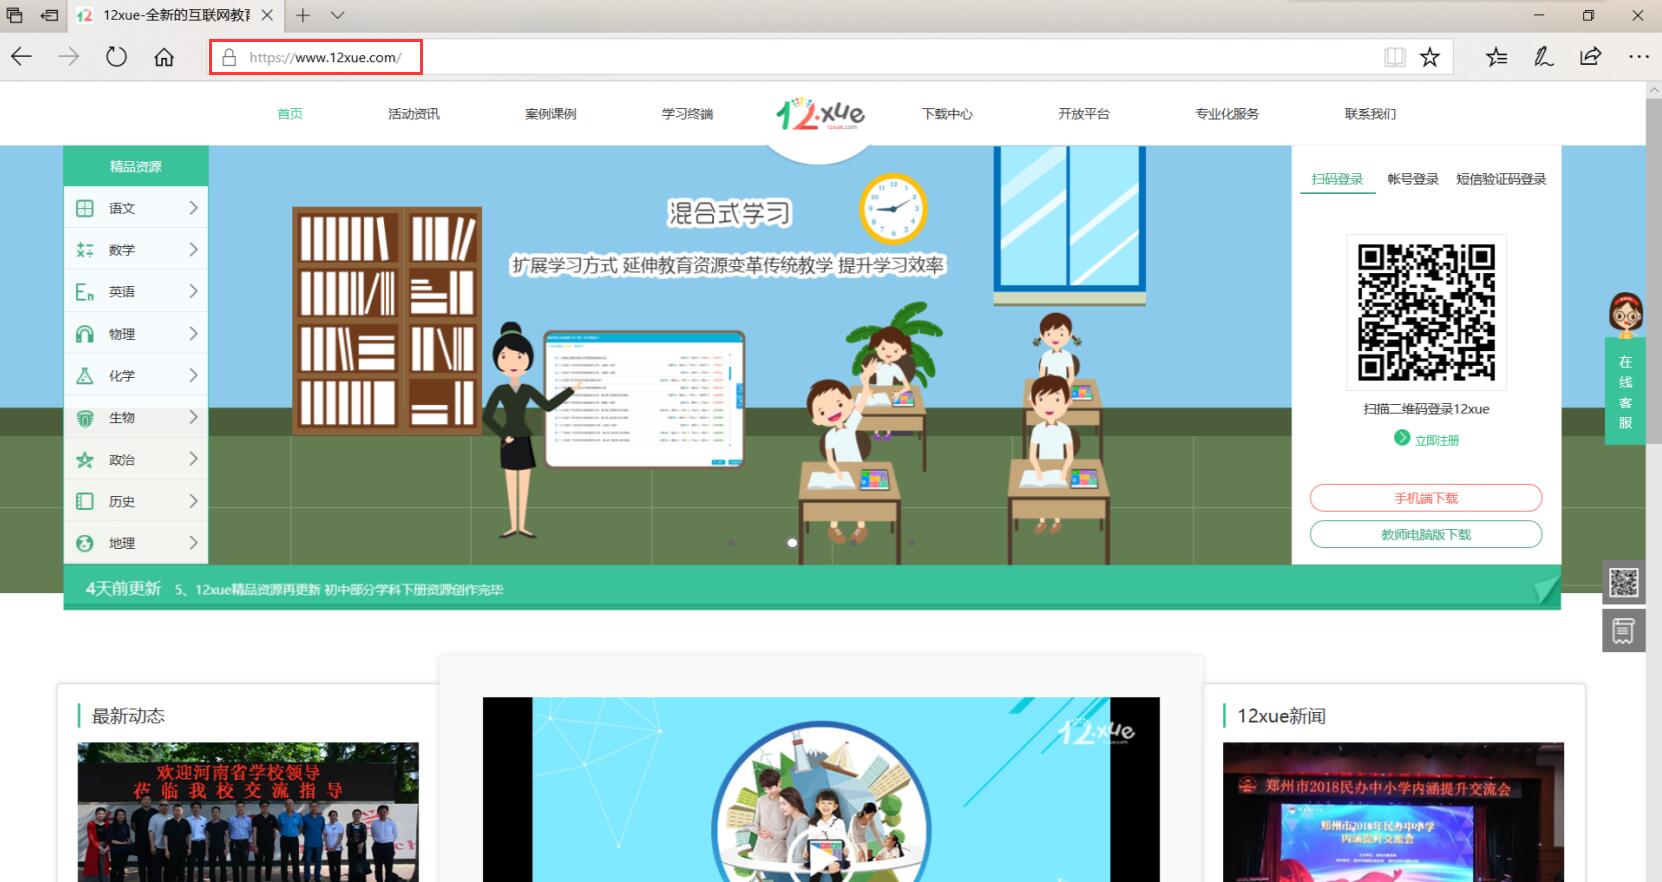
Task: Expand the 历史 category chevron
Action: coord(193,501)
